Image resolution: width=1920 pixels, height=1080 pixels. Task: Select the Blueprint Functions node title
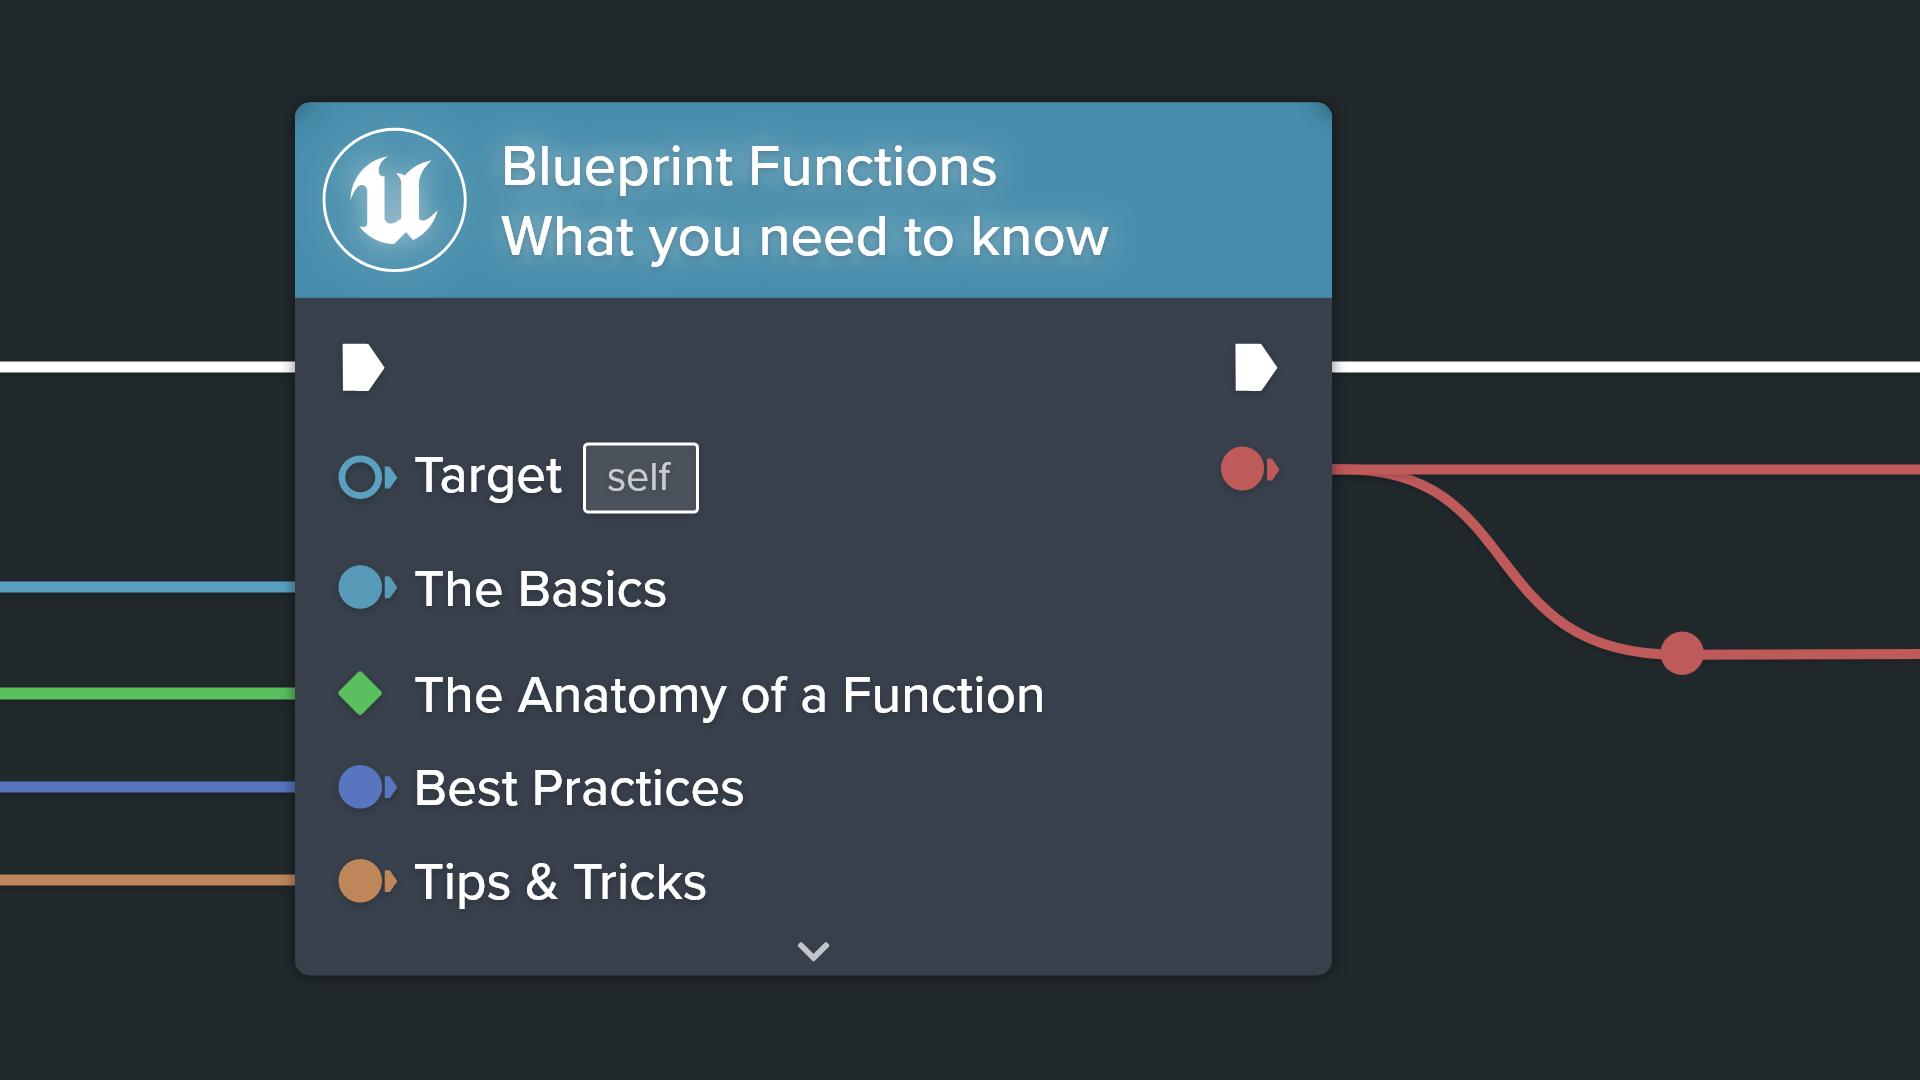[748, 166]
